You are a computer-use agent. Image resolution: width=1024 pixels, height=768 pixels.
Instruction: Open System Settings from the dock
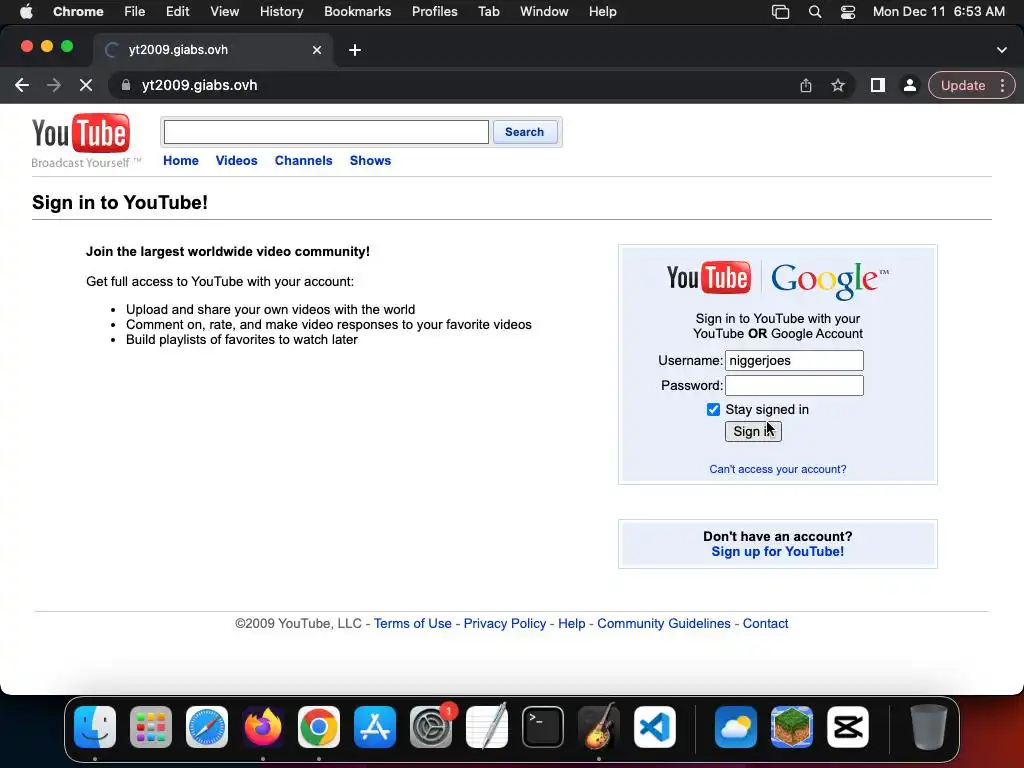click(431, 727)
